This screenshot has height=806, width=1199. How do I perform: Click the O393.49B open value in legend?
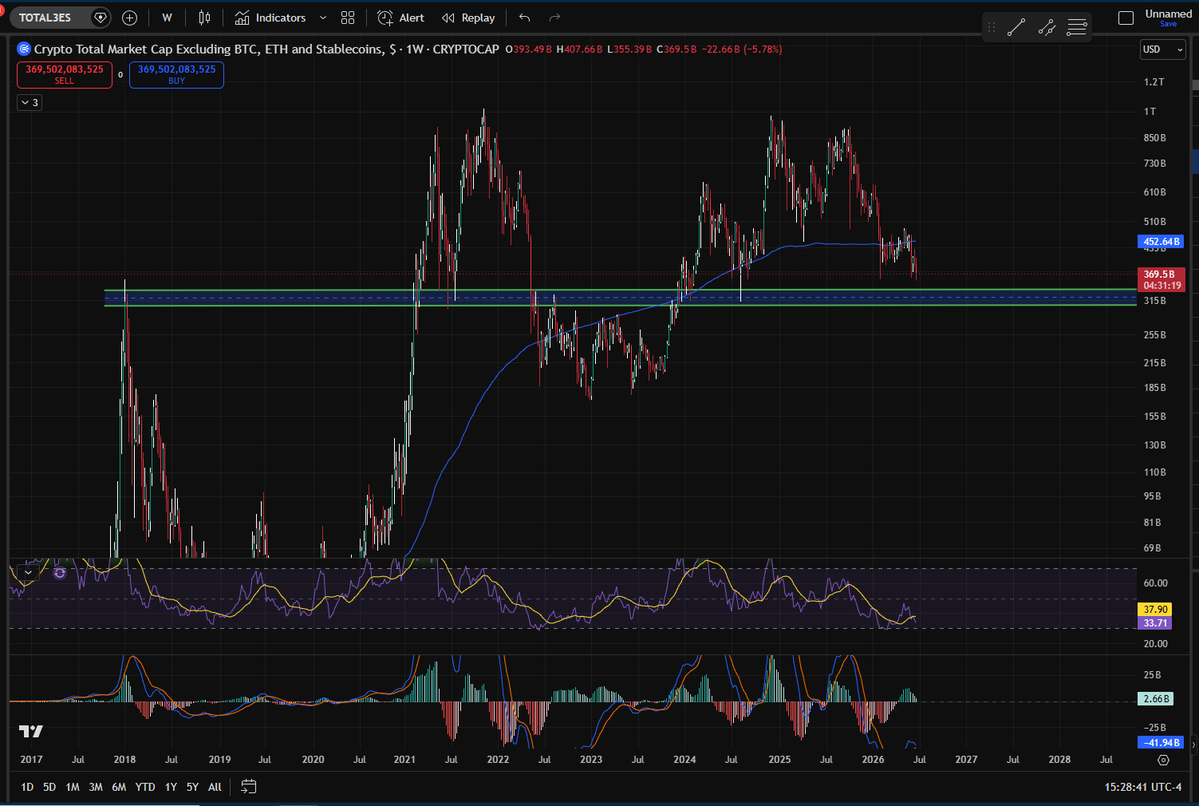tap(528, 49)
